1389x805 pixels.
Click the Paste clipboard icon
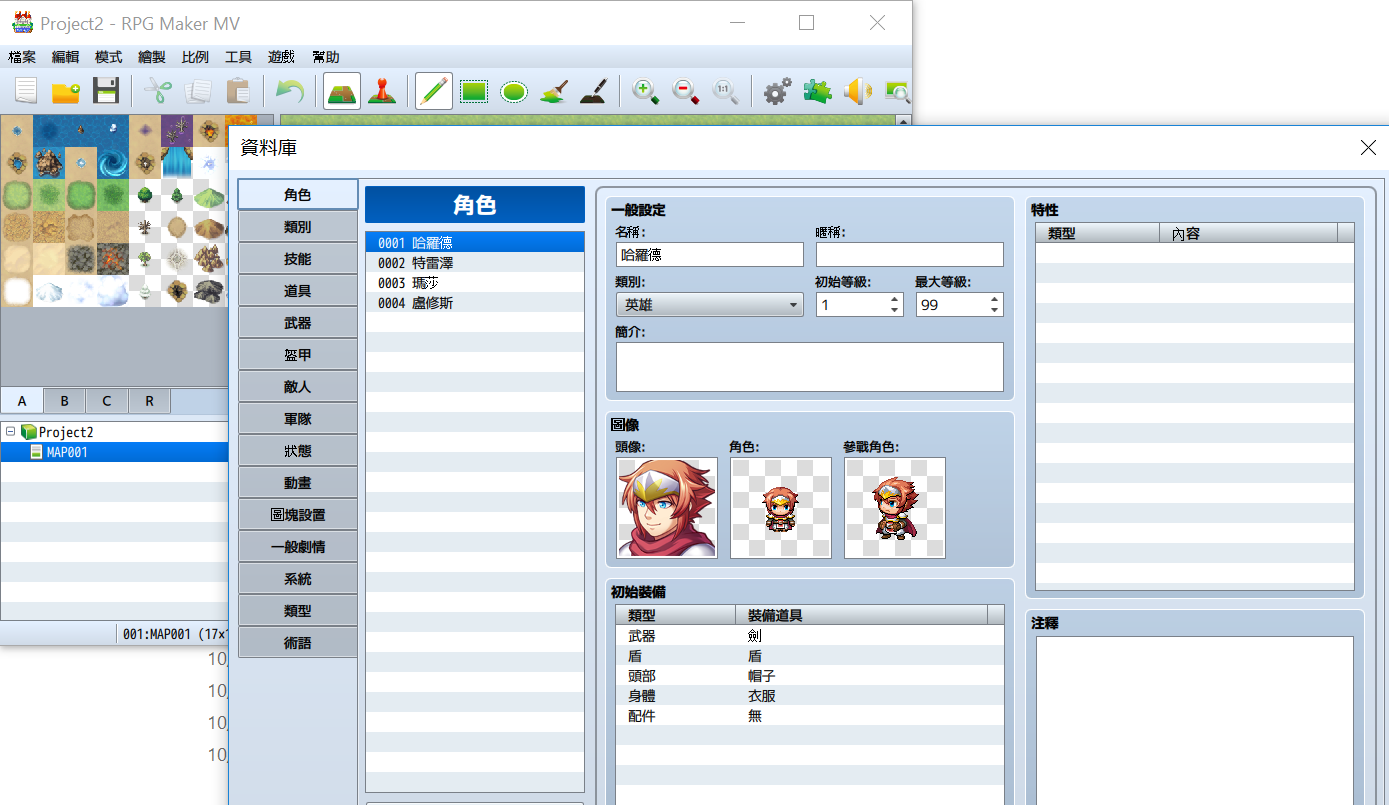[x=238, y=92]
